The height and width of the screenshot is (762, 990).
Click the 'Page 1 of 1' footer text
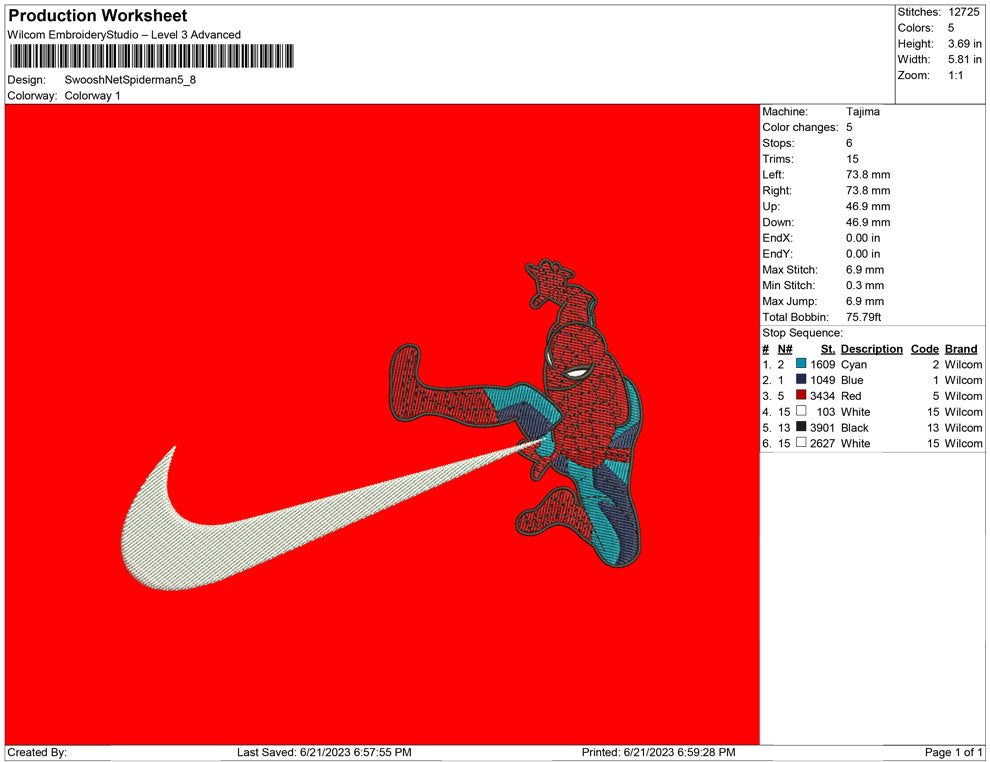coord(953,752)
